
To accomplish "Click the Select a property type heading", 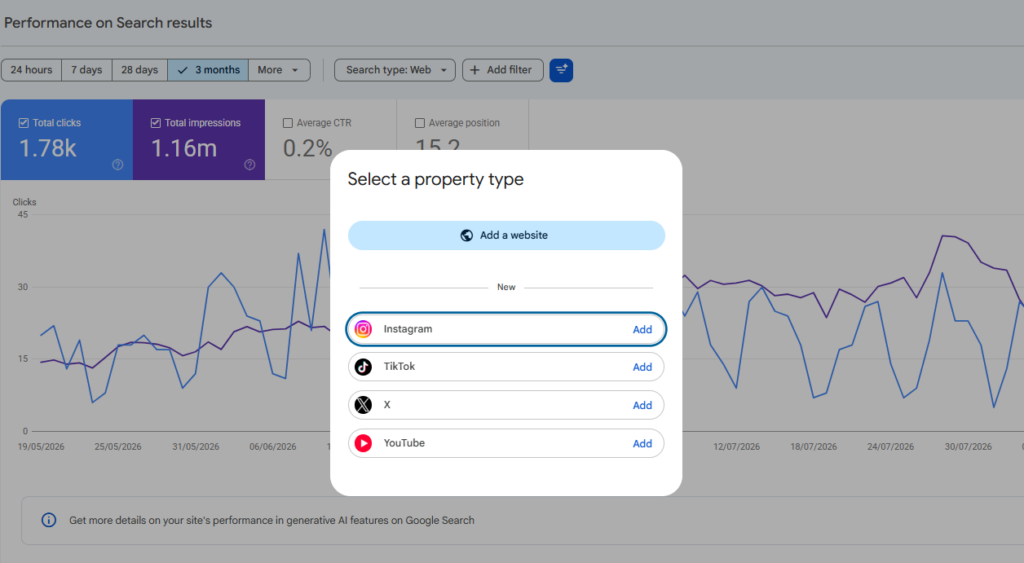I will click(436, 179).
